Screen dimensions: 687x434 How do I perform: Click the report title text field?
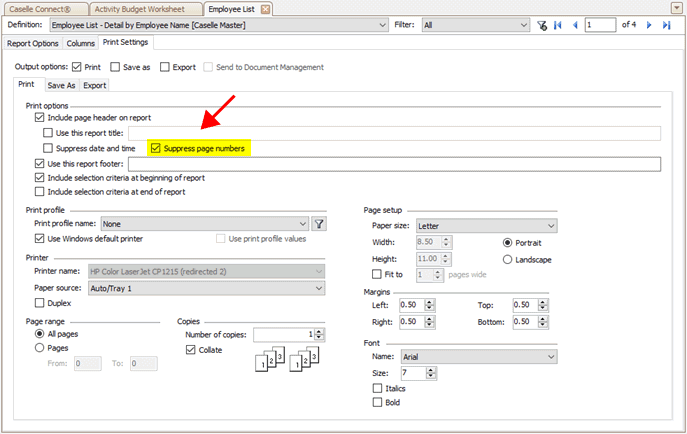[x=394, y=133]
